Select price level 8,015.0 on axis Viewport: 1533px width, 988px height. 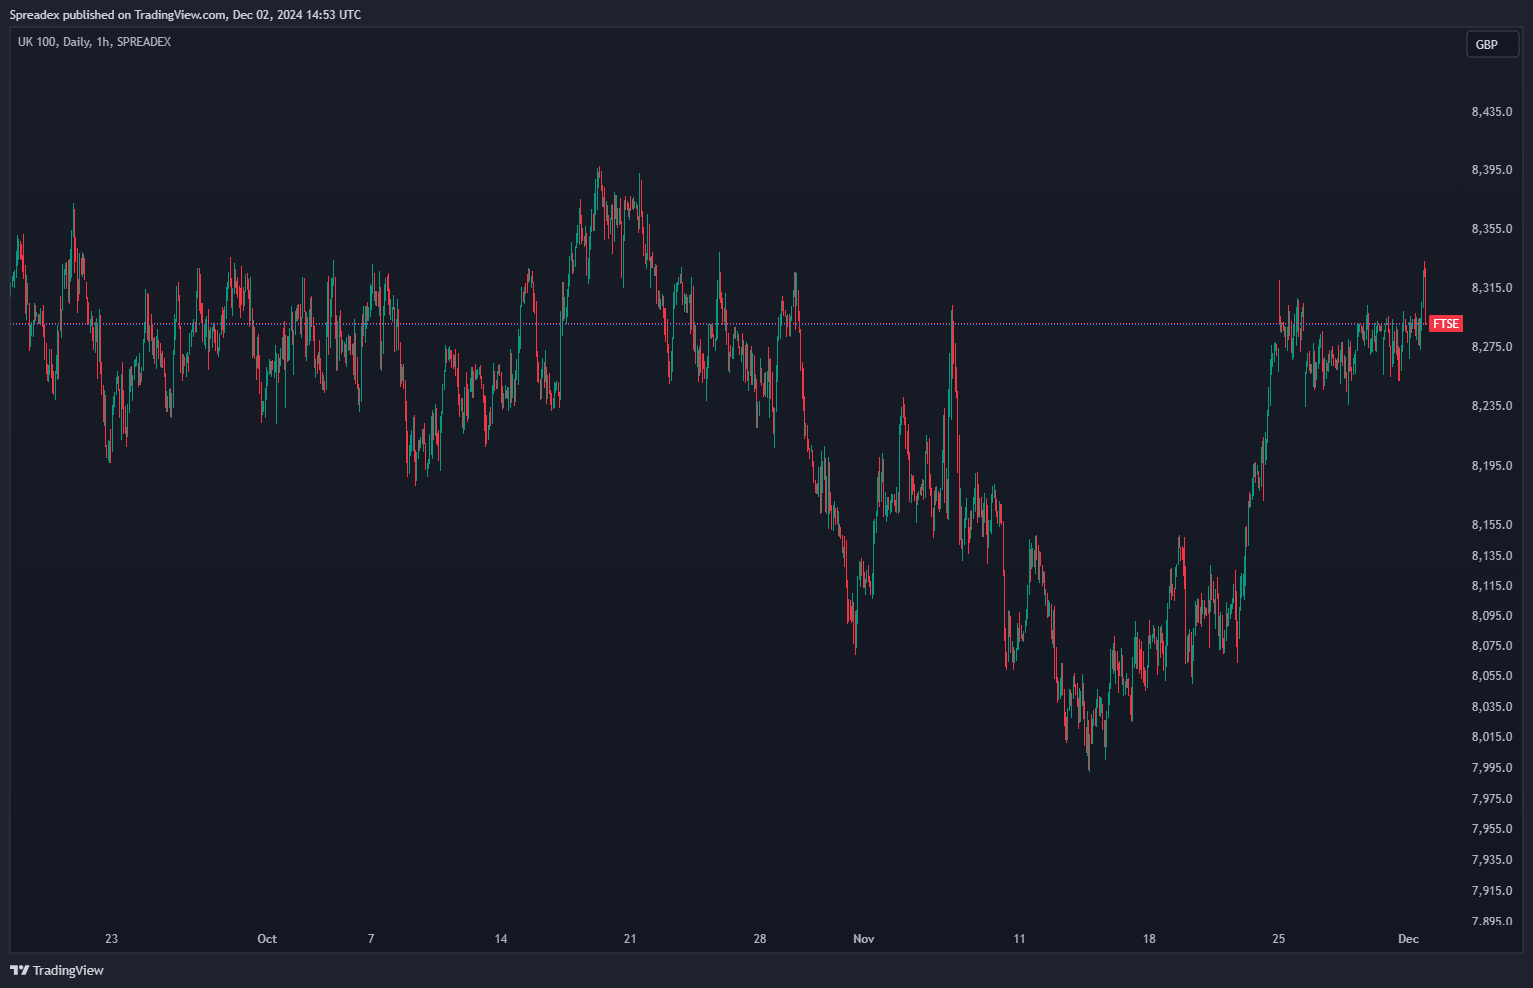coord(1492,737)
